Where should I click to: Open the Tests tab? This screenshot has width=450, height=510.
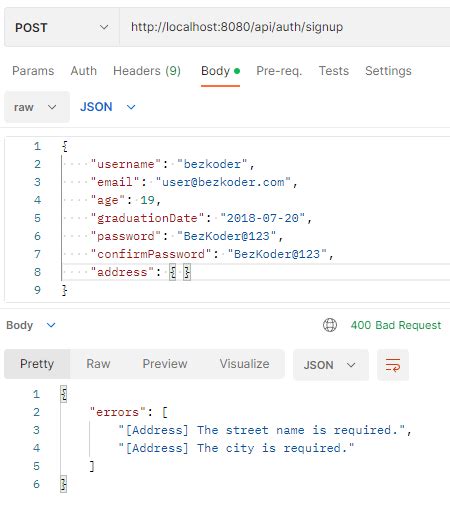point(334,71)
